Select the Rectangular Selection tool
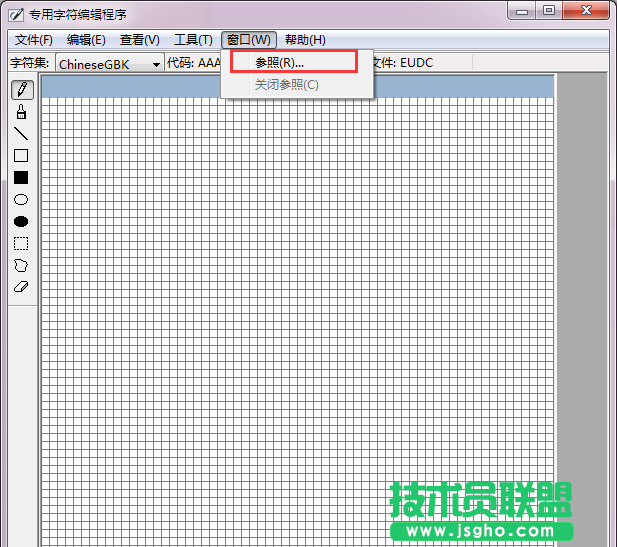617x547 pixels. (21, 244)
